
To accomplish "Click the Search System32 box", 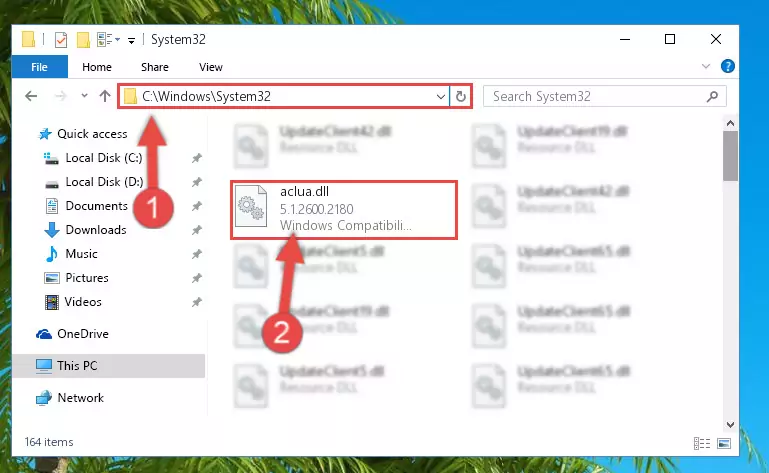I will point(604,96).
